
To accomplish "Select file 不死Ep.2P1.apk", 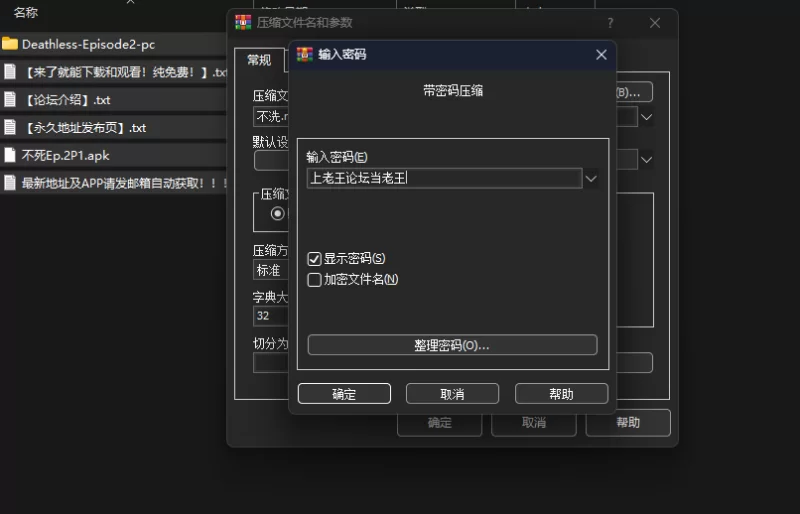I will (65, 155).
